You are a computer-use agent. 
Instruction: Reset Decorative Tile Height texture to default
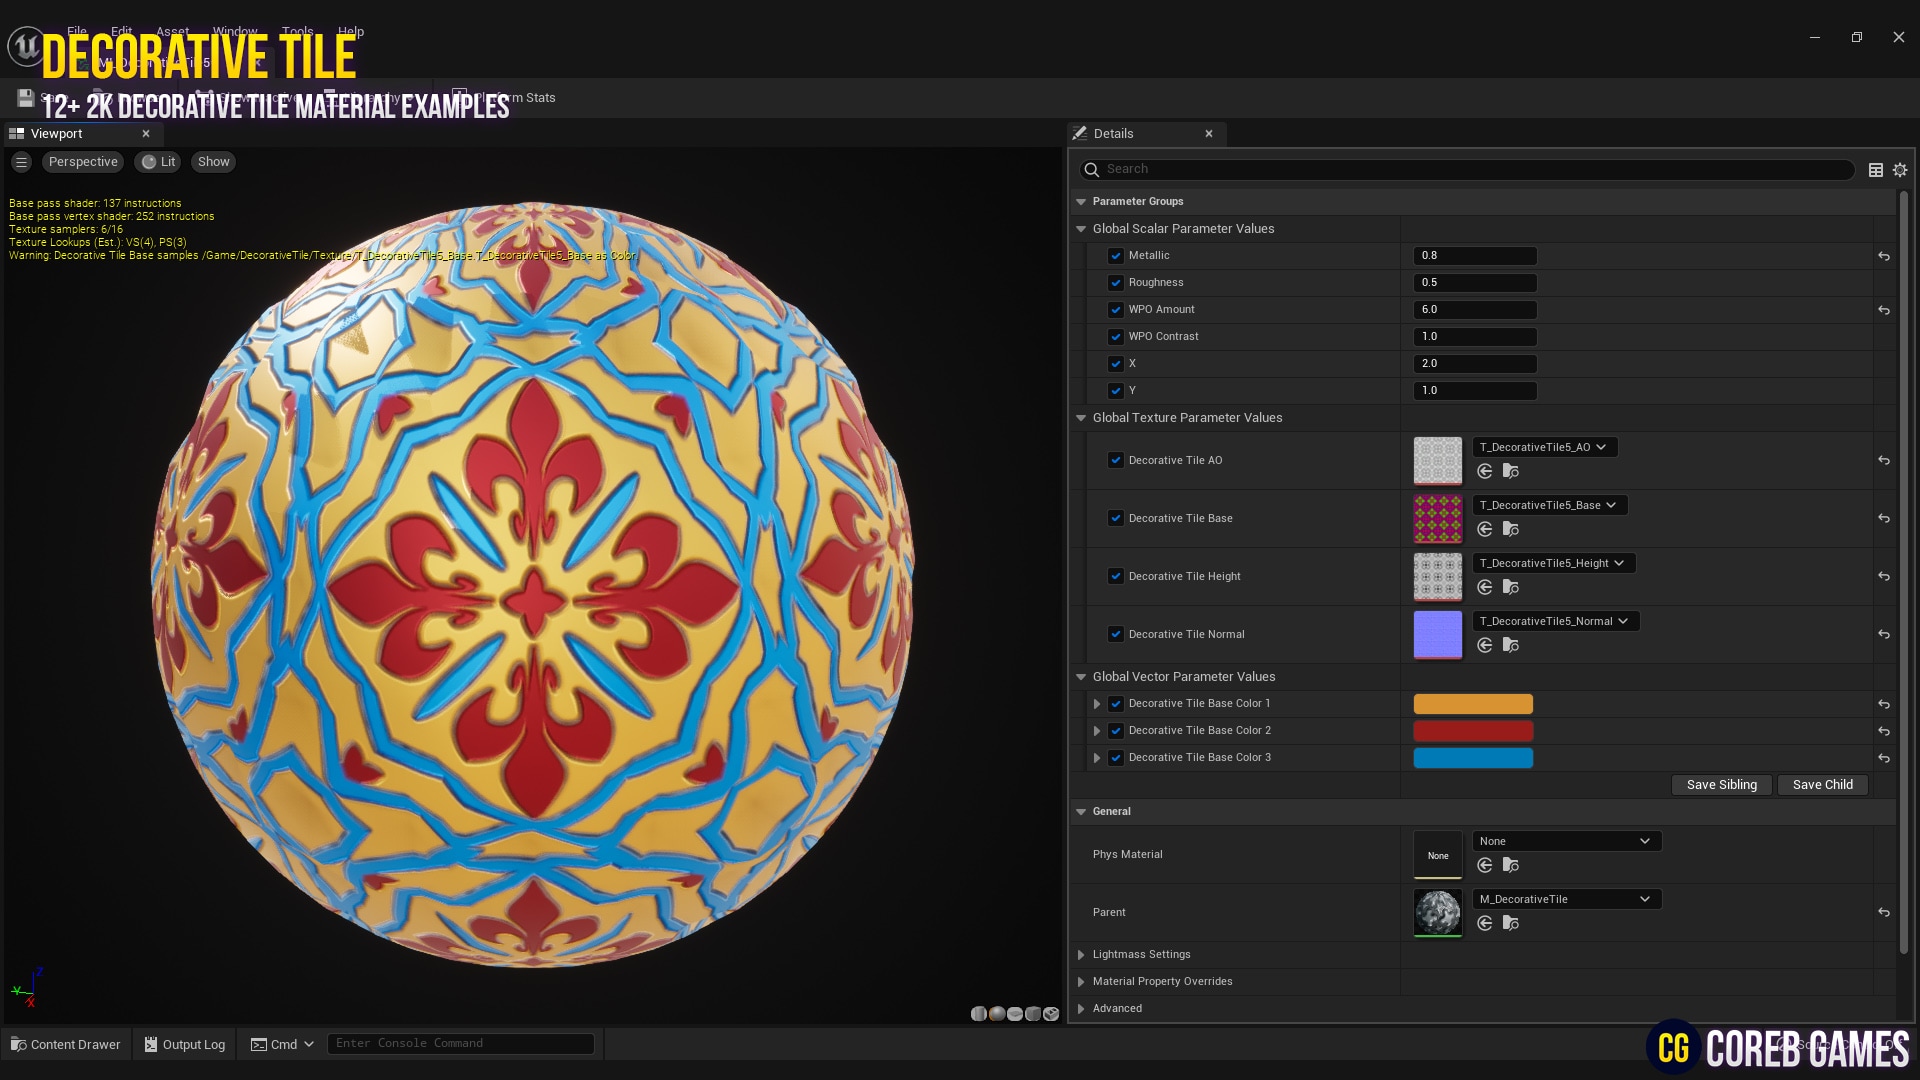click(1883, 577)
